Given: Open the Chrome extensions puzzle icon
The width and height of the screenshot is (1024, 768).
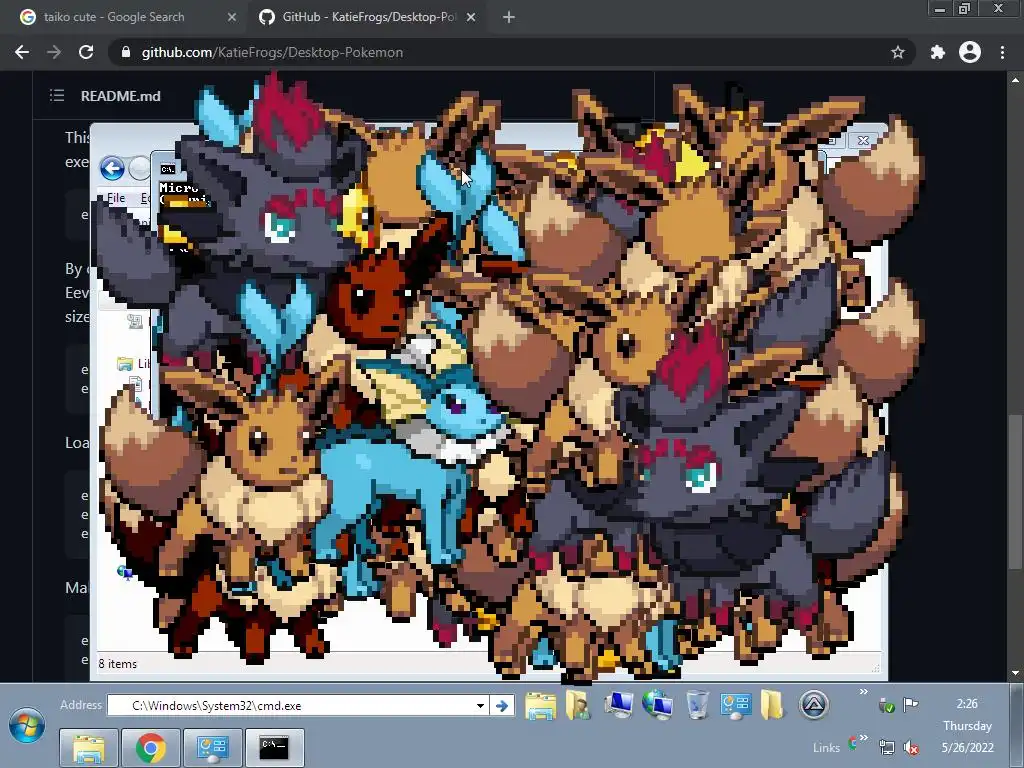Looking at the screenshot, I should [x=938, y=52].
